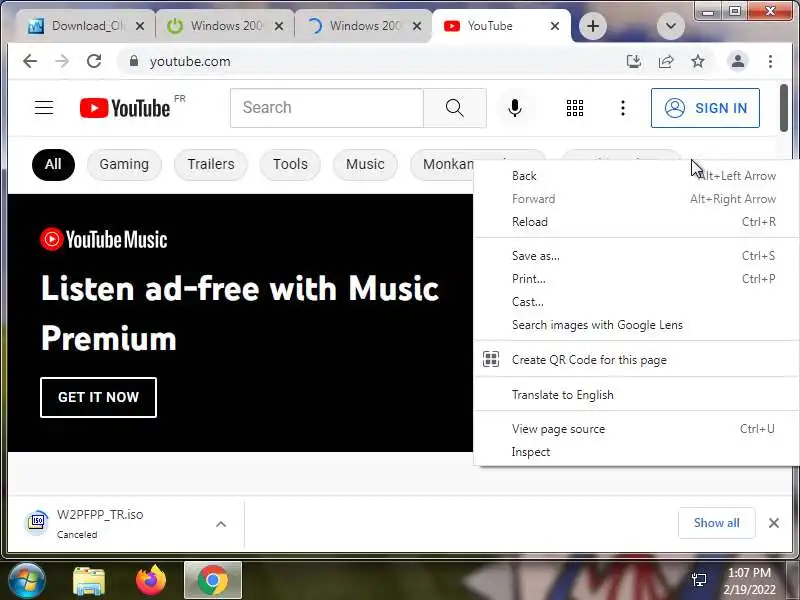Click the install app icon in address bar

coord(634,62)
